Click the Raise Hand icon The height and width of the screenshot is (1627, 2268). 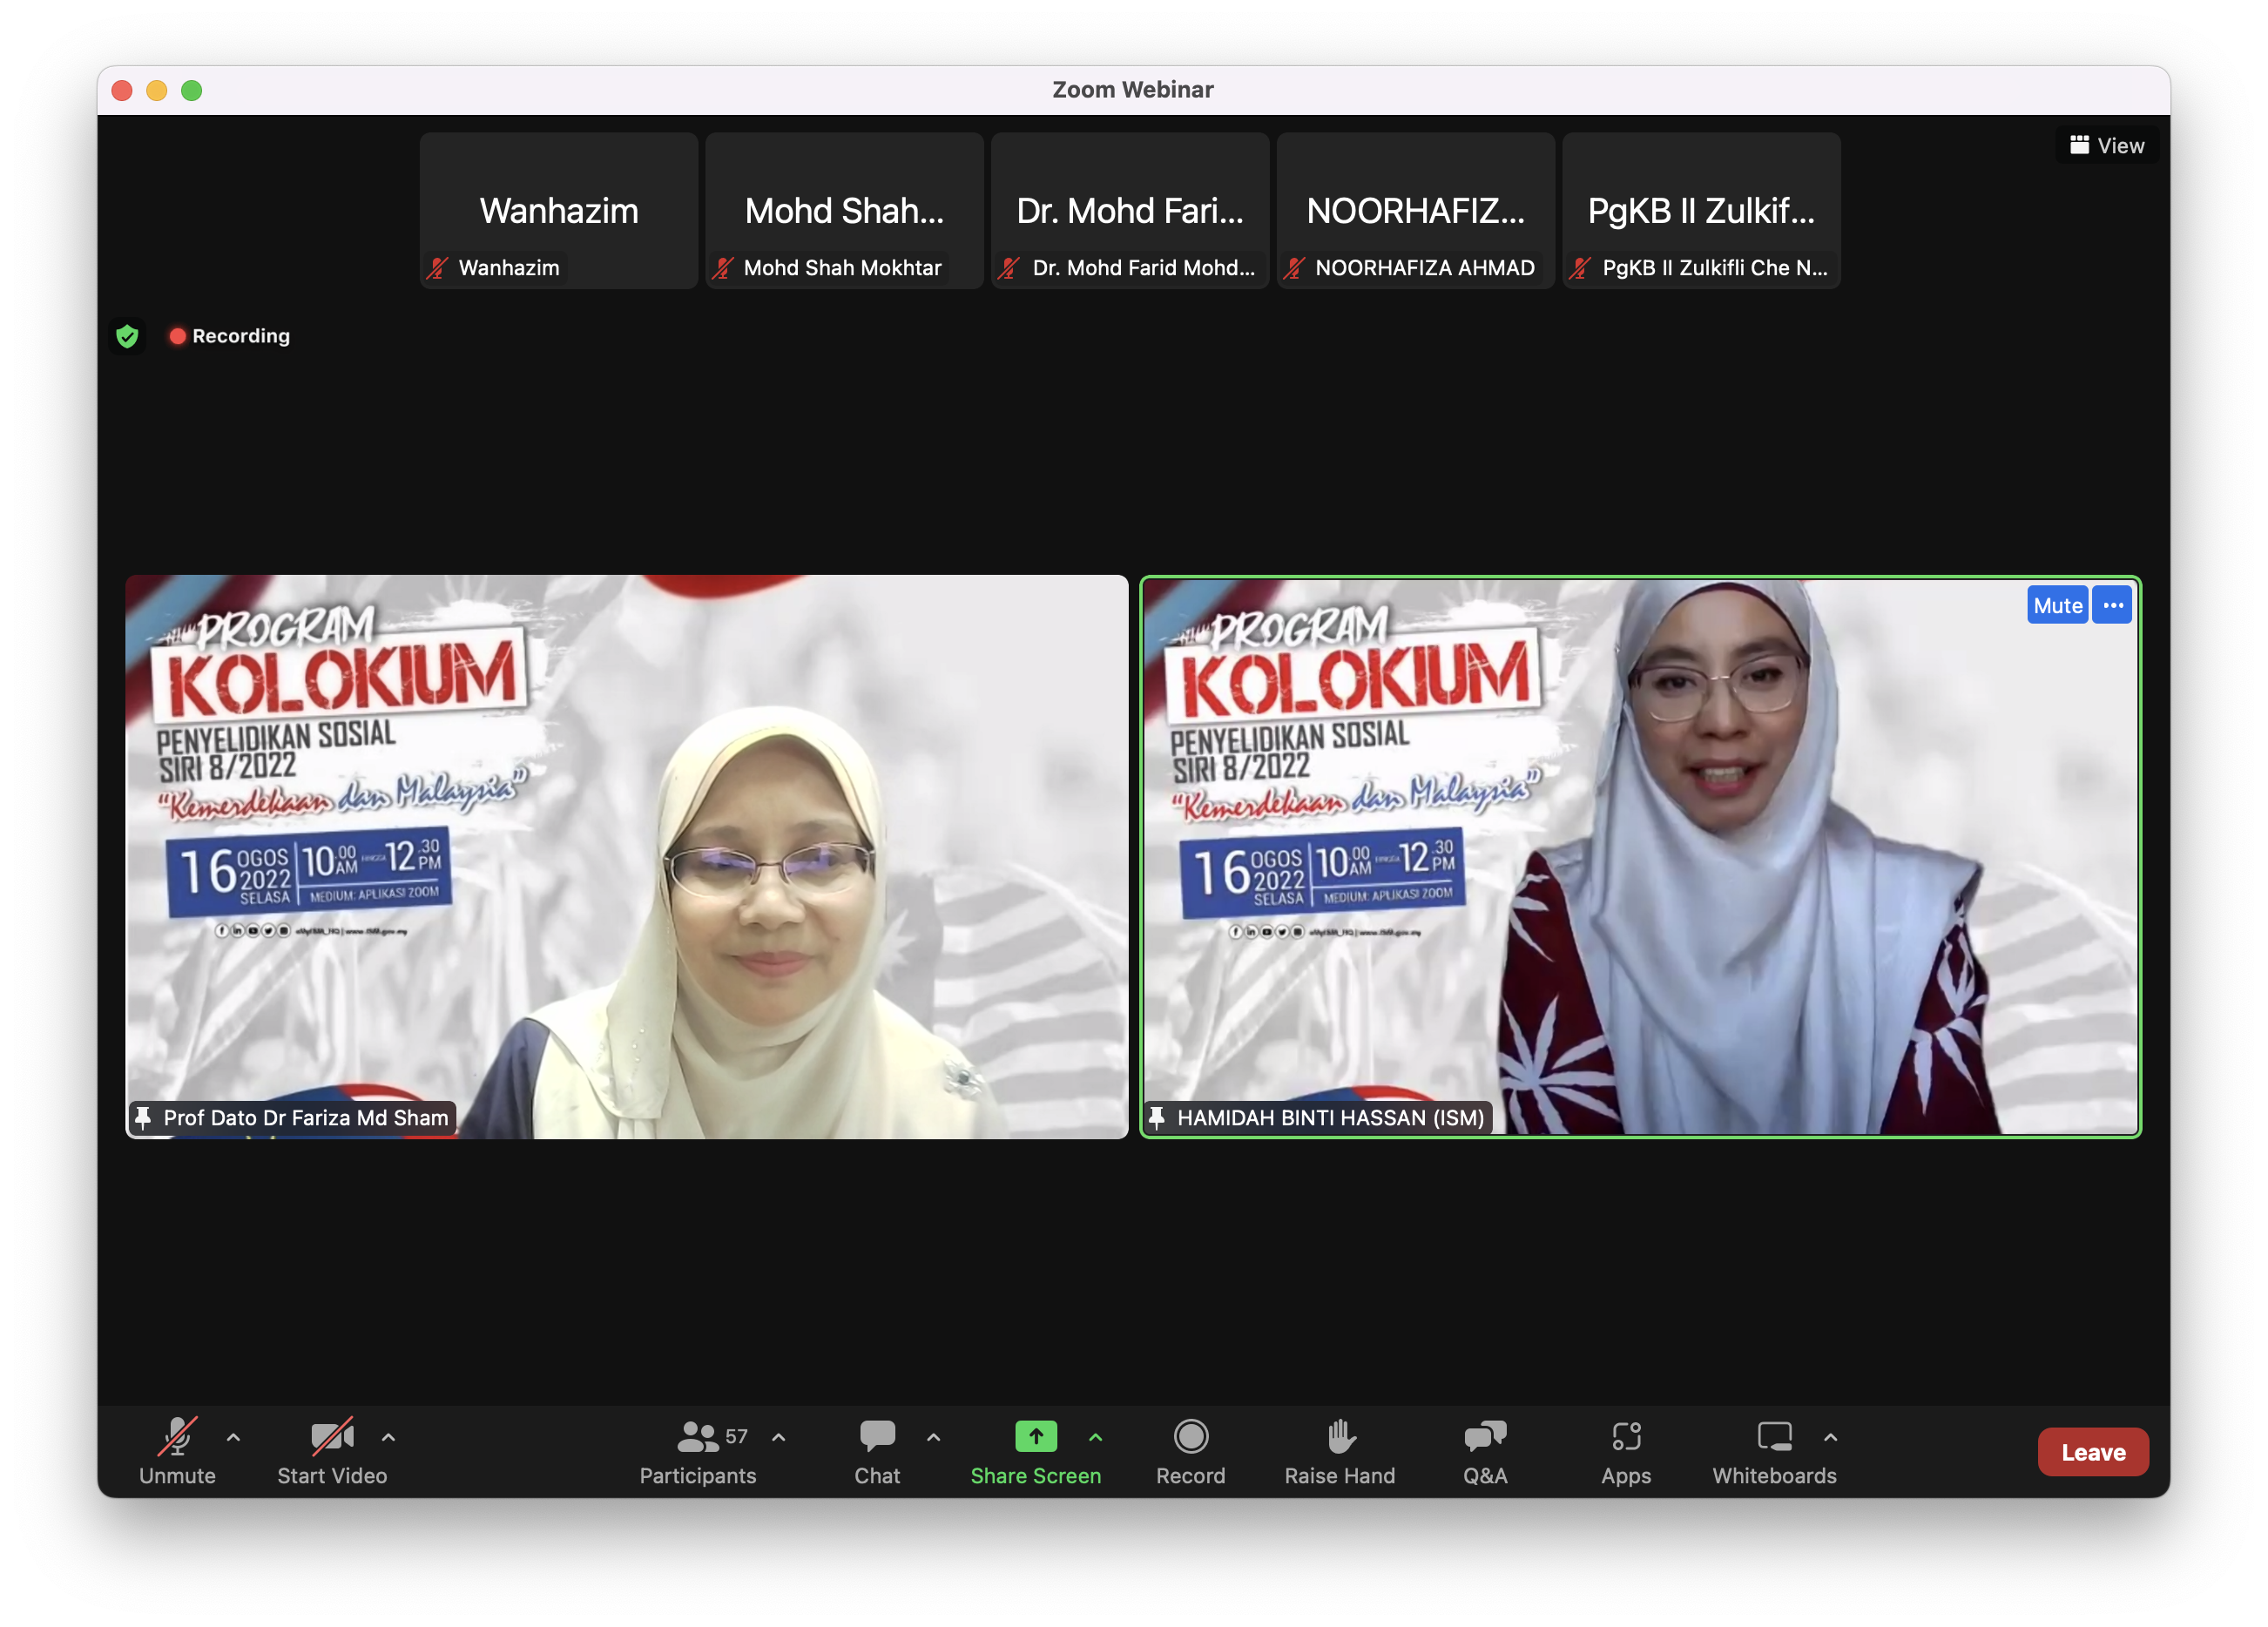[x=1339, y=1437]
